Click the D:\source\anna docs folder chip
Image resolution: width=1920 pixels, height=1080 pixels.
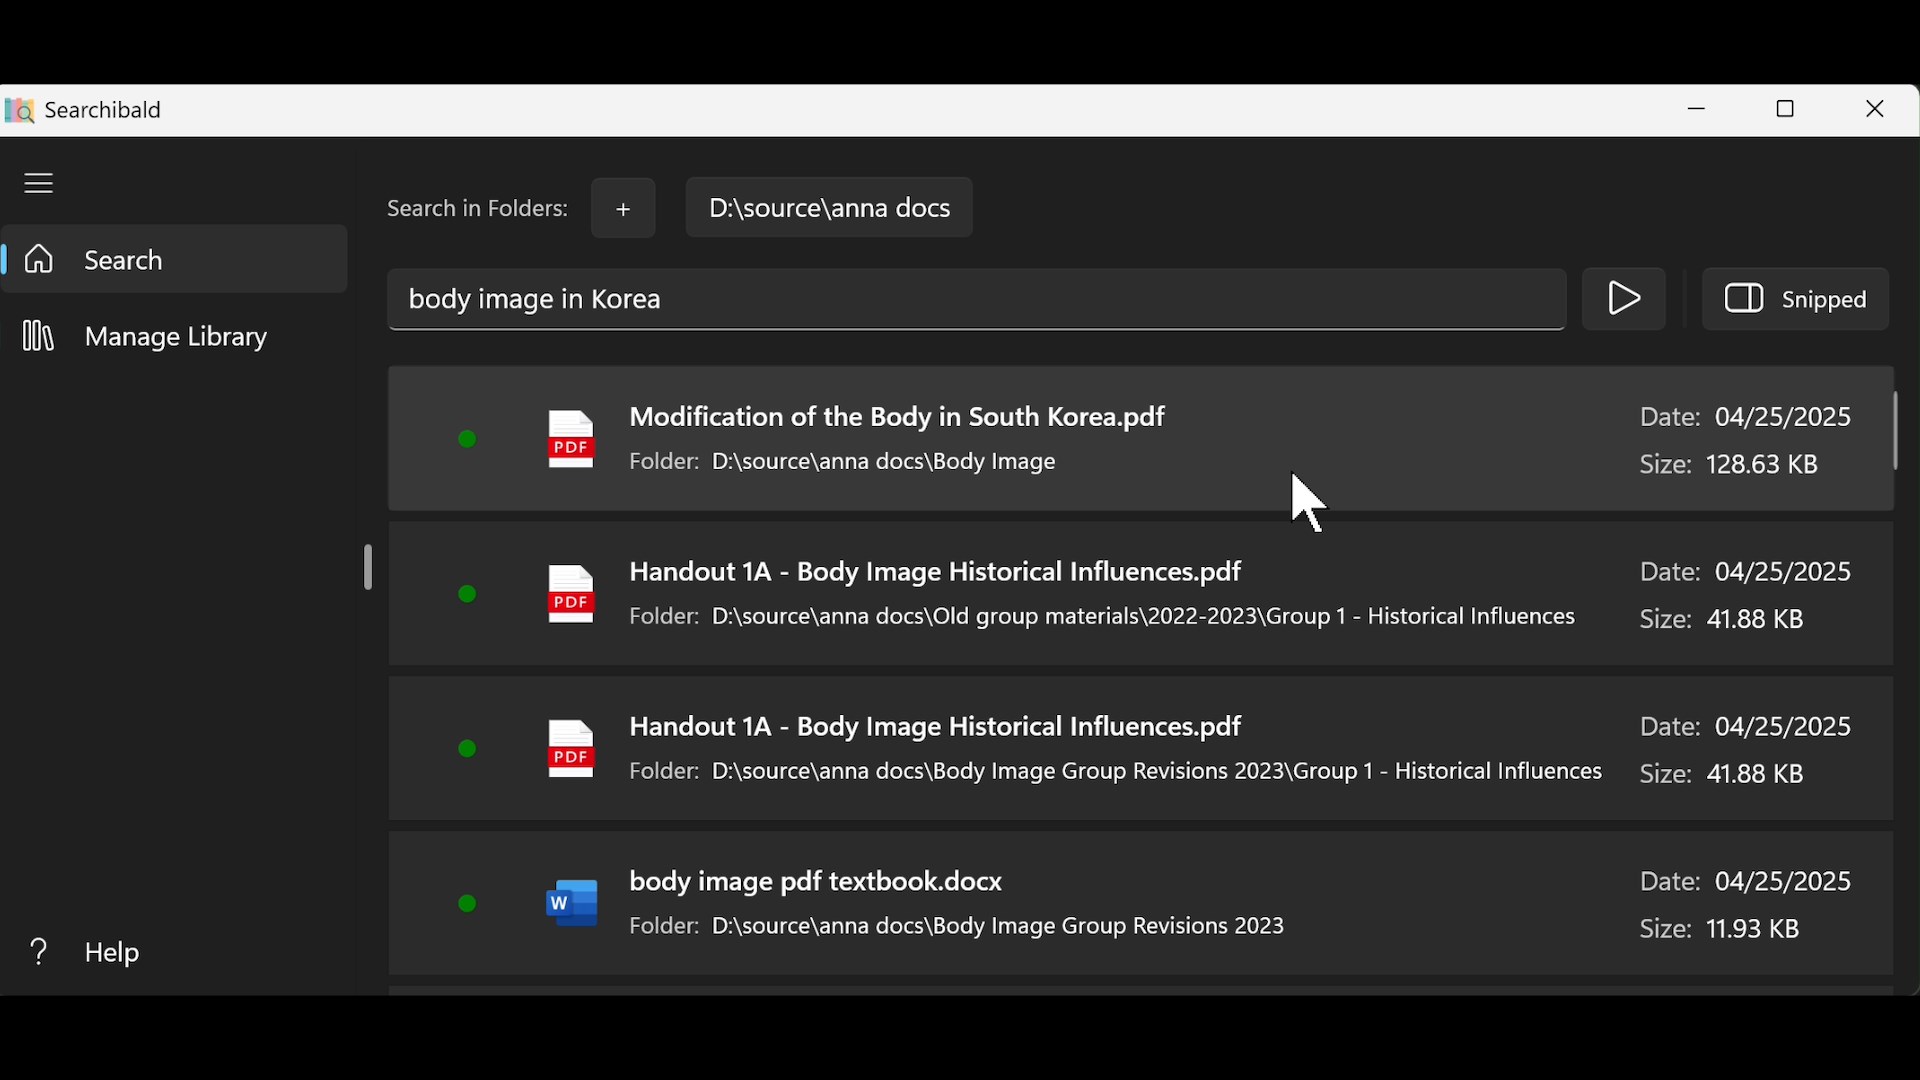(829, 208)
